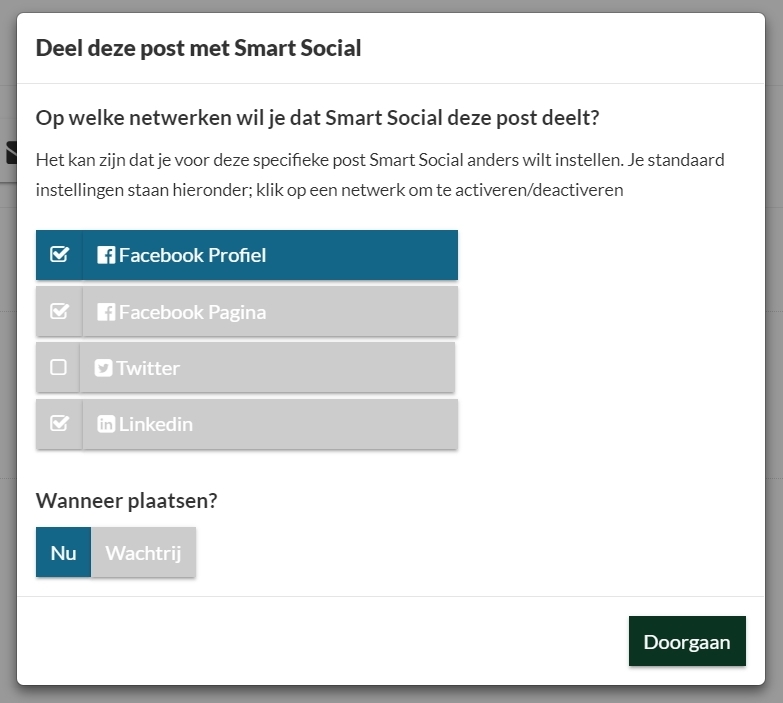Click the Facebook logo on Facebook Profiel

point(106,255)
